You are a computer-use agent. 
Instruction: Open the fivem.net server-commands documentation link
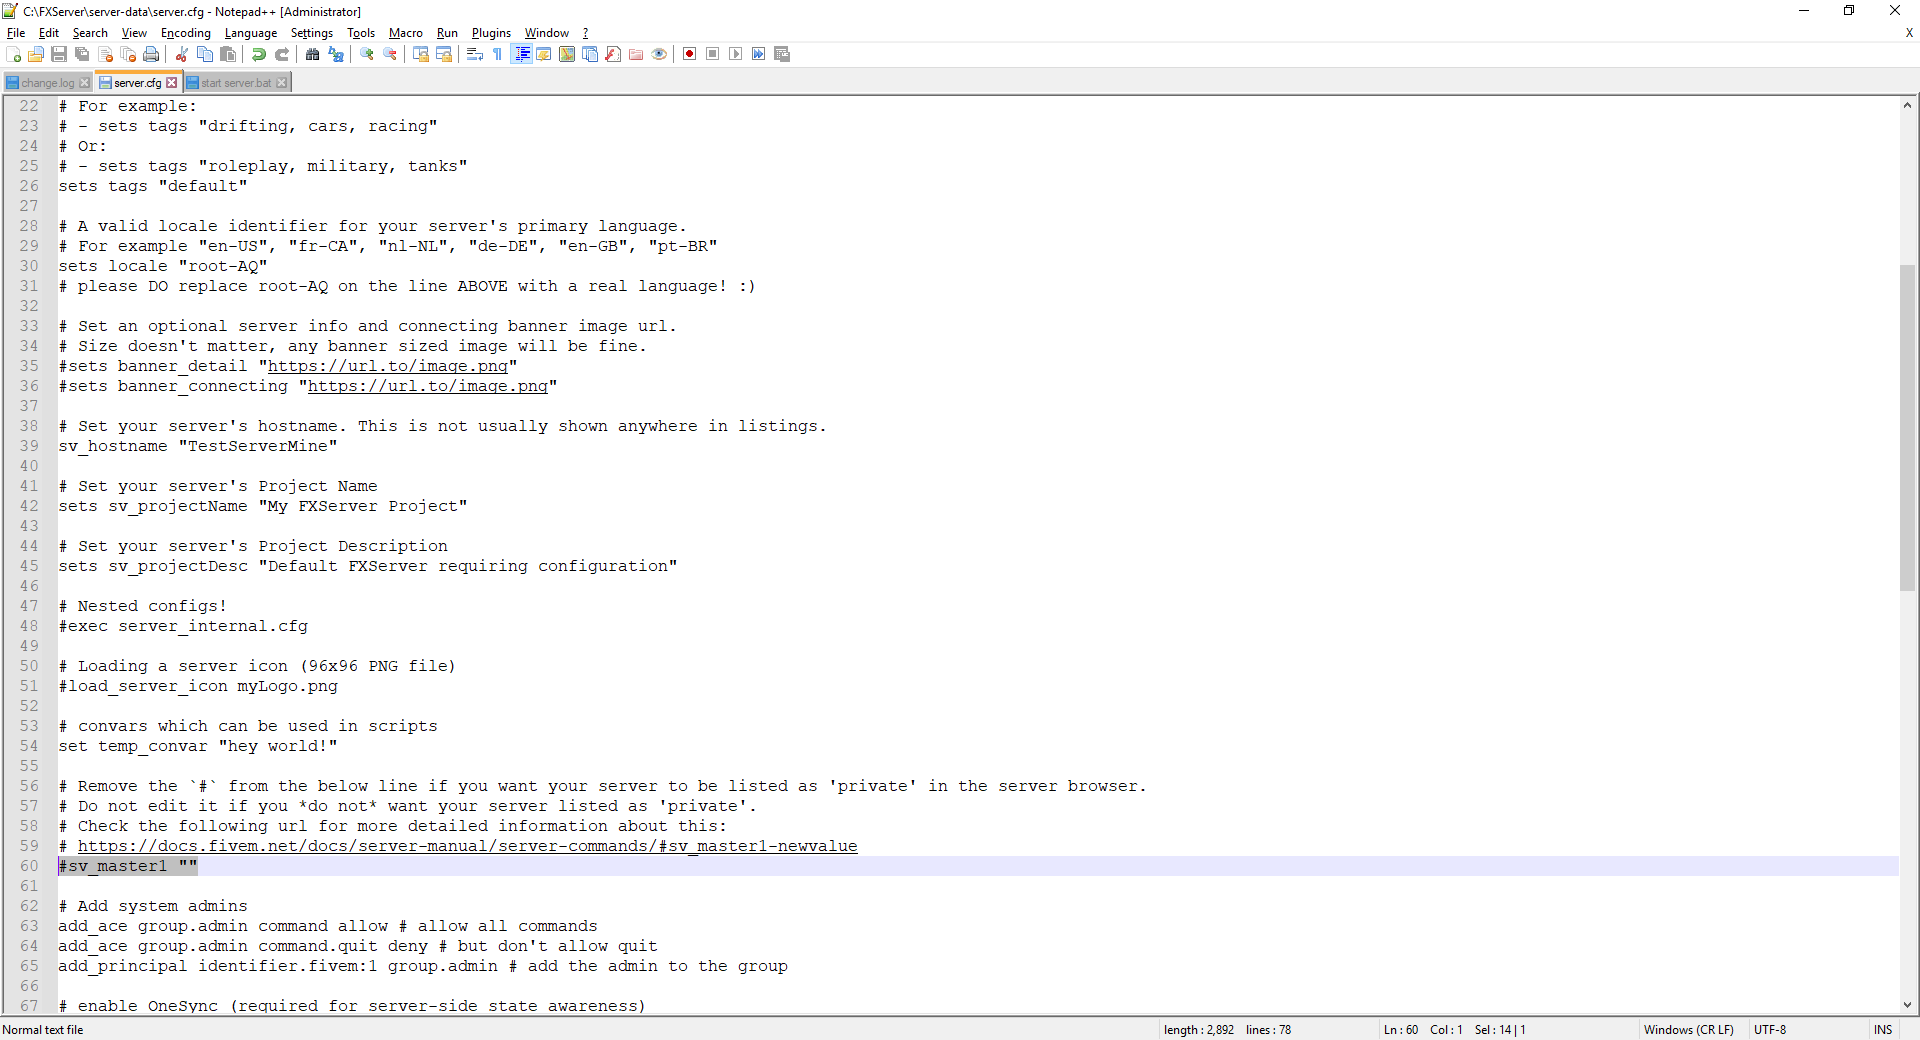point(467,846)
